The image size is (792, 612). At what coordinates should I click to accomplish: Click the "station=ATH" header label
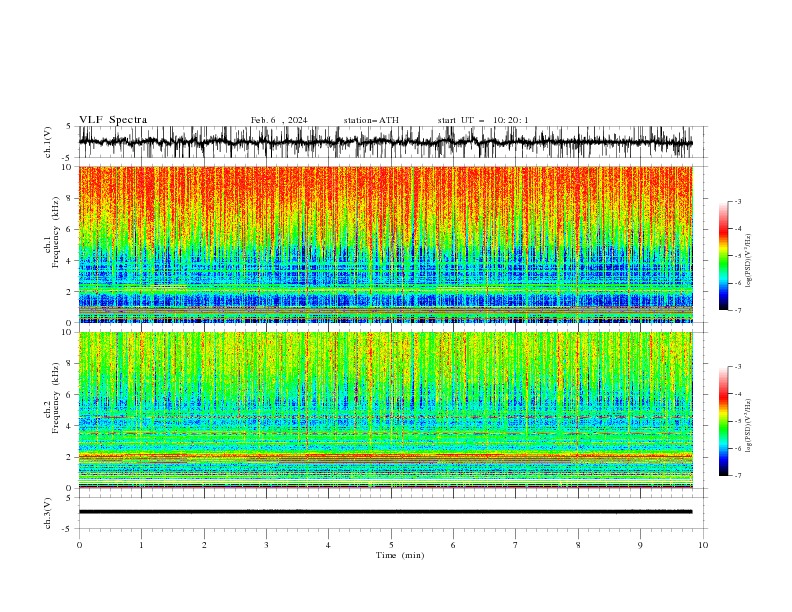coord(371,120)
